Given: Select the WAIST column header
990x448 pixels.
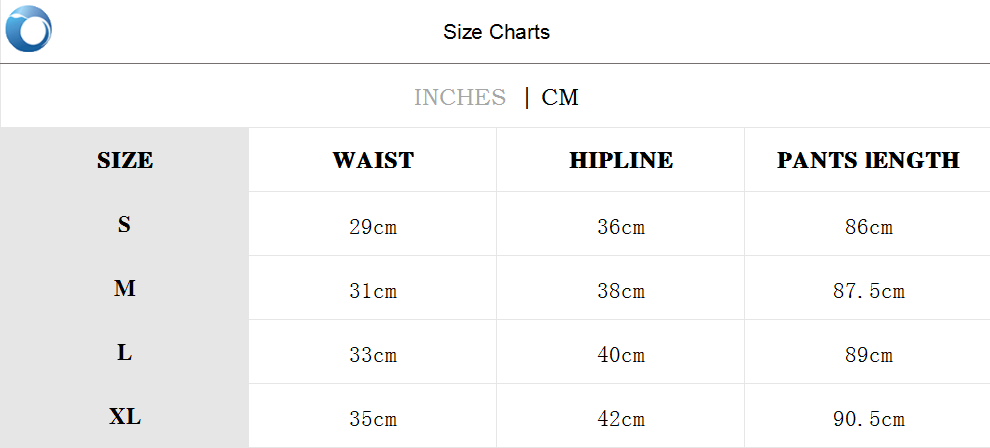Looking at the screenshot, I should 373,160.
